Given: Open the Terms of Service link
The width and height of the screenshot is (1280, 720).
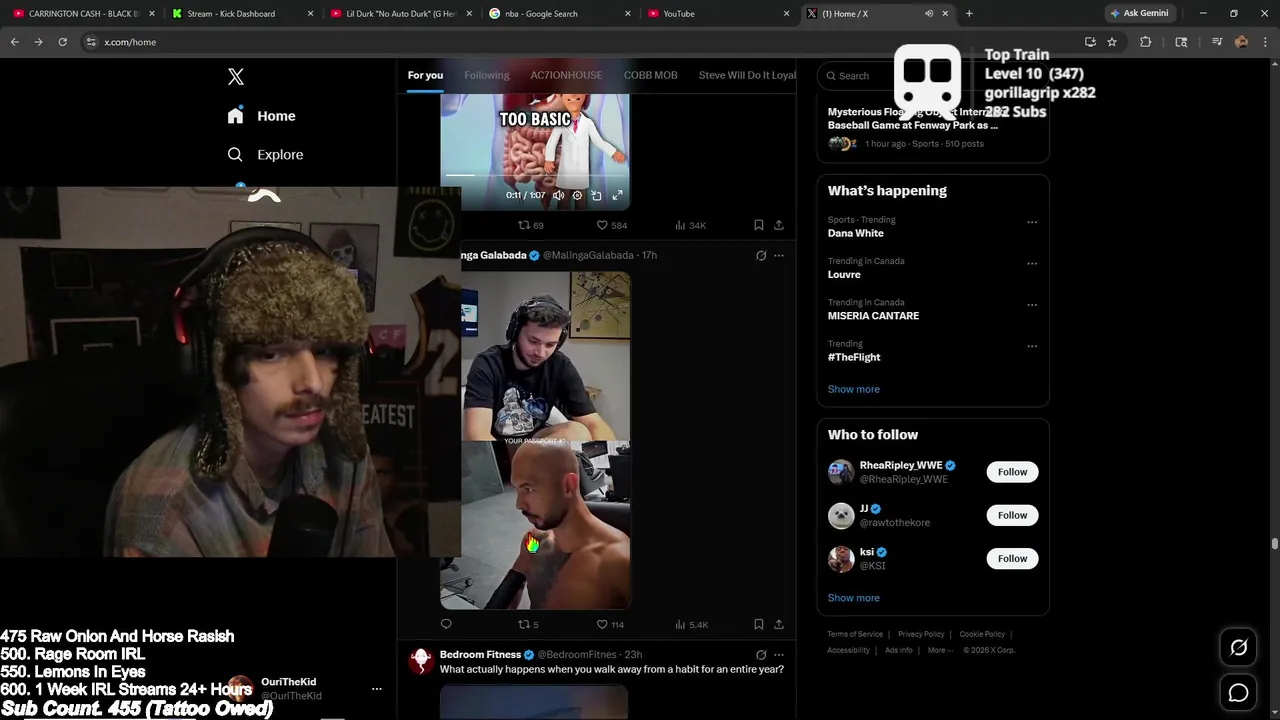Looking at the screenshot, I should (x=855, y=634).
